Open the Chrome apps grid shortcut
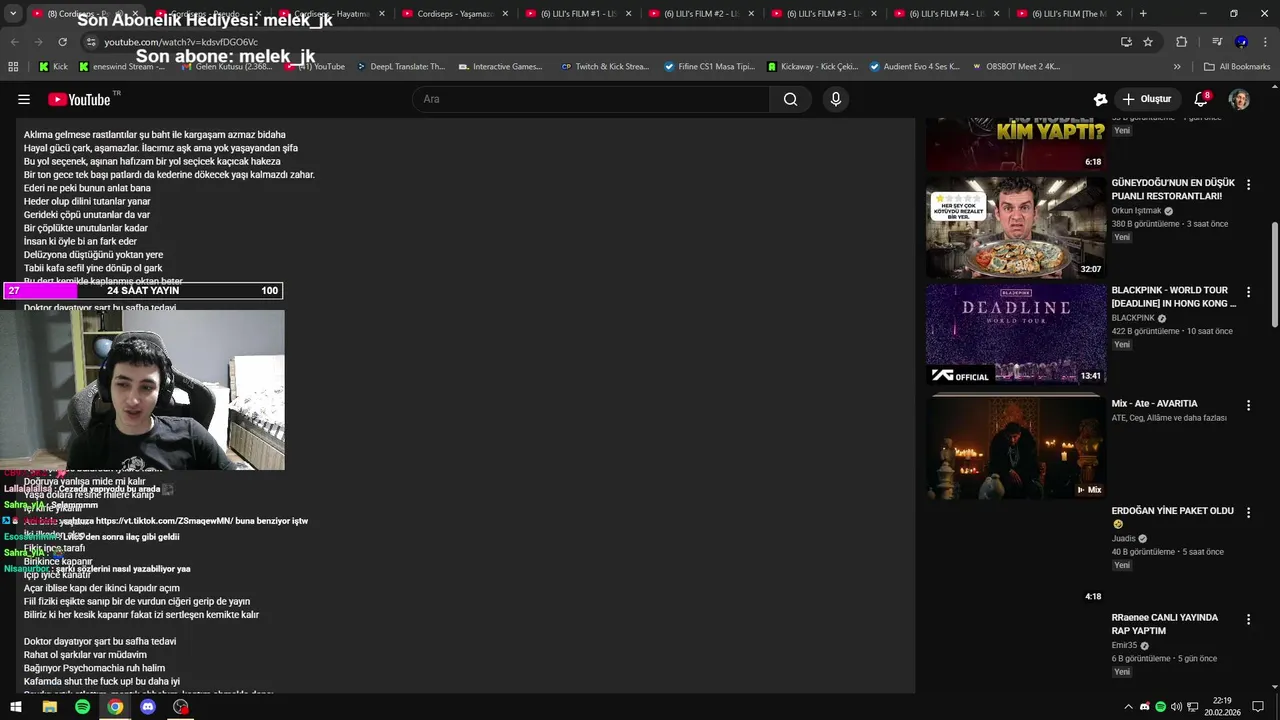 click(x=13, y=67)
